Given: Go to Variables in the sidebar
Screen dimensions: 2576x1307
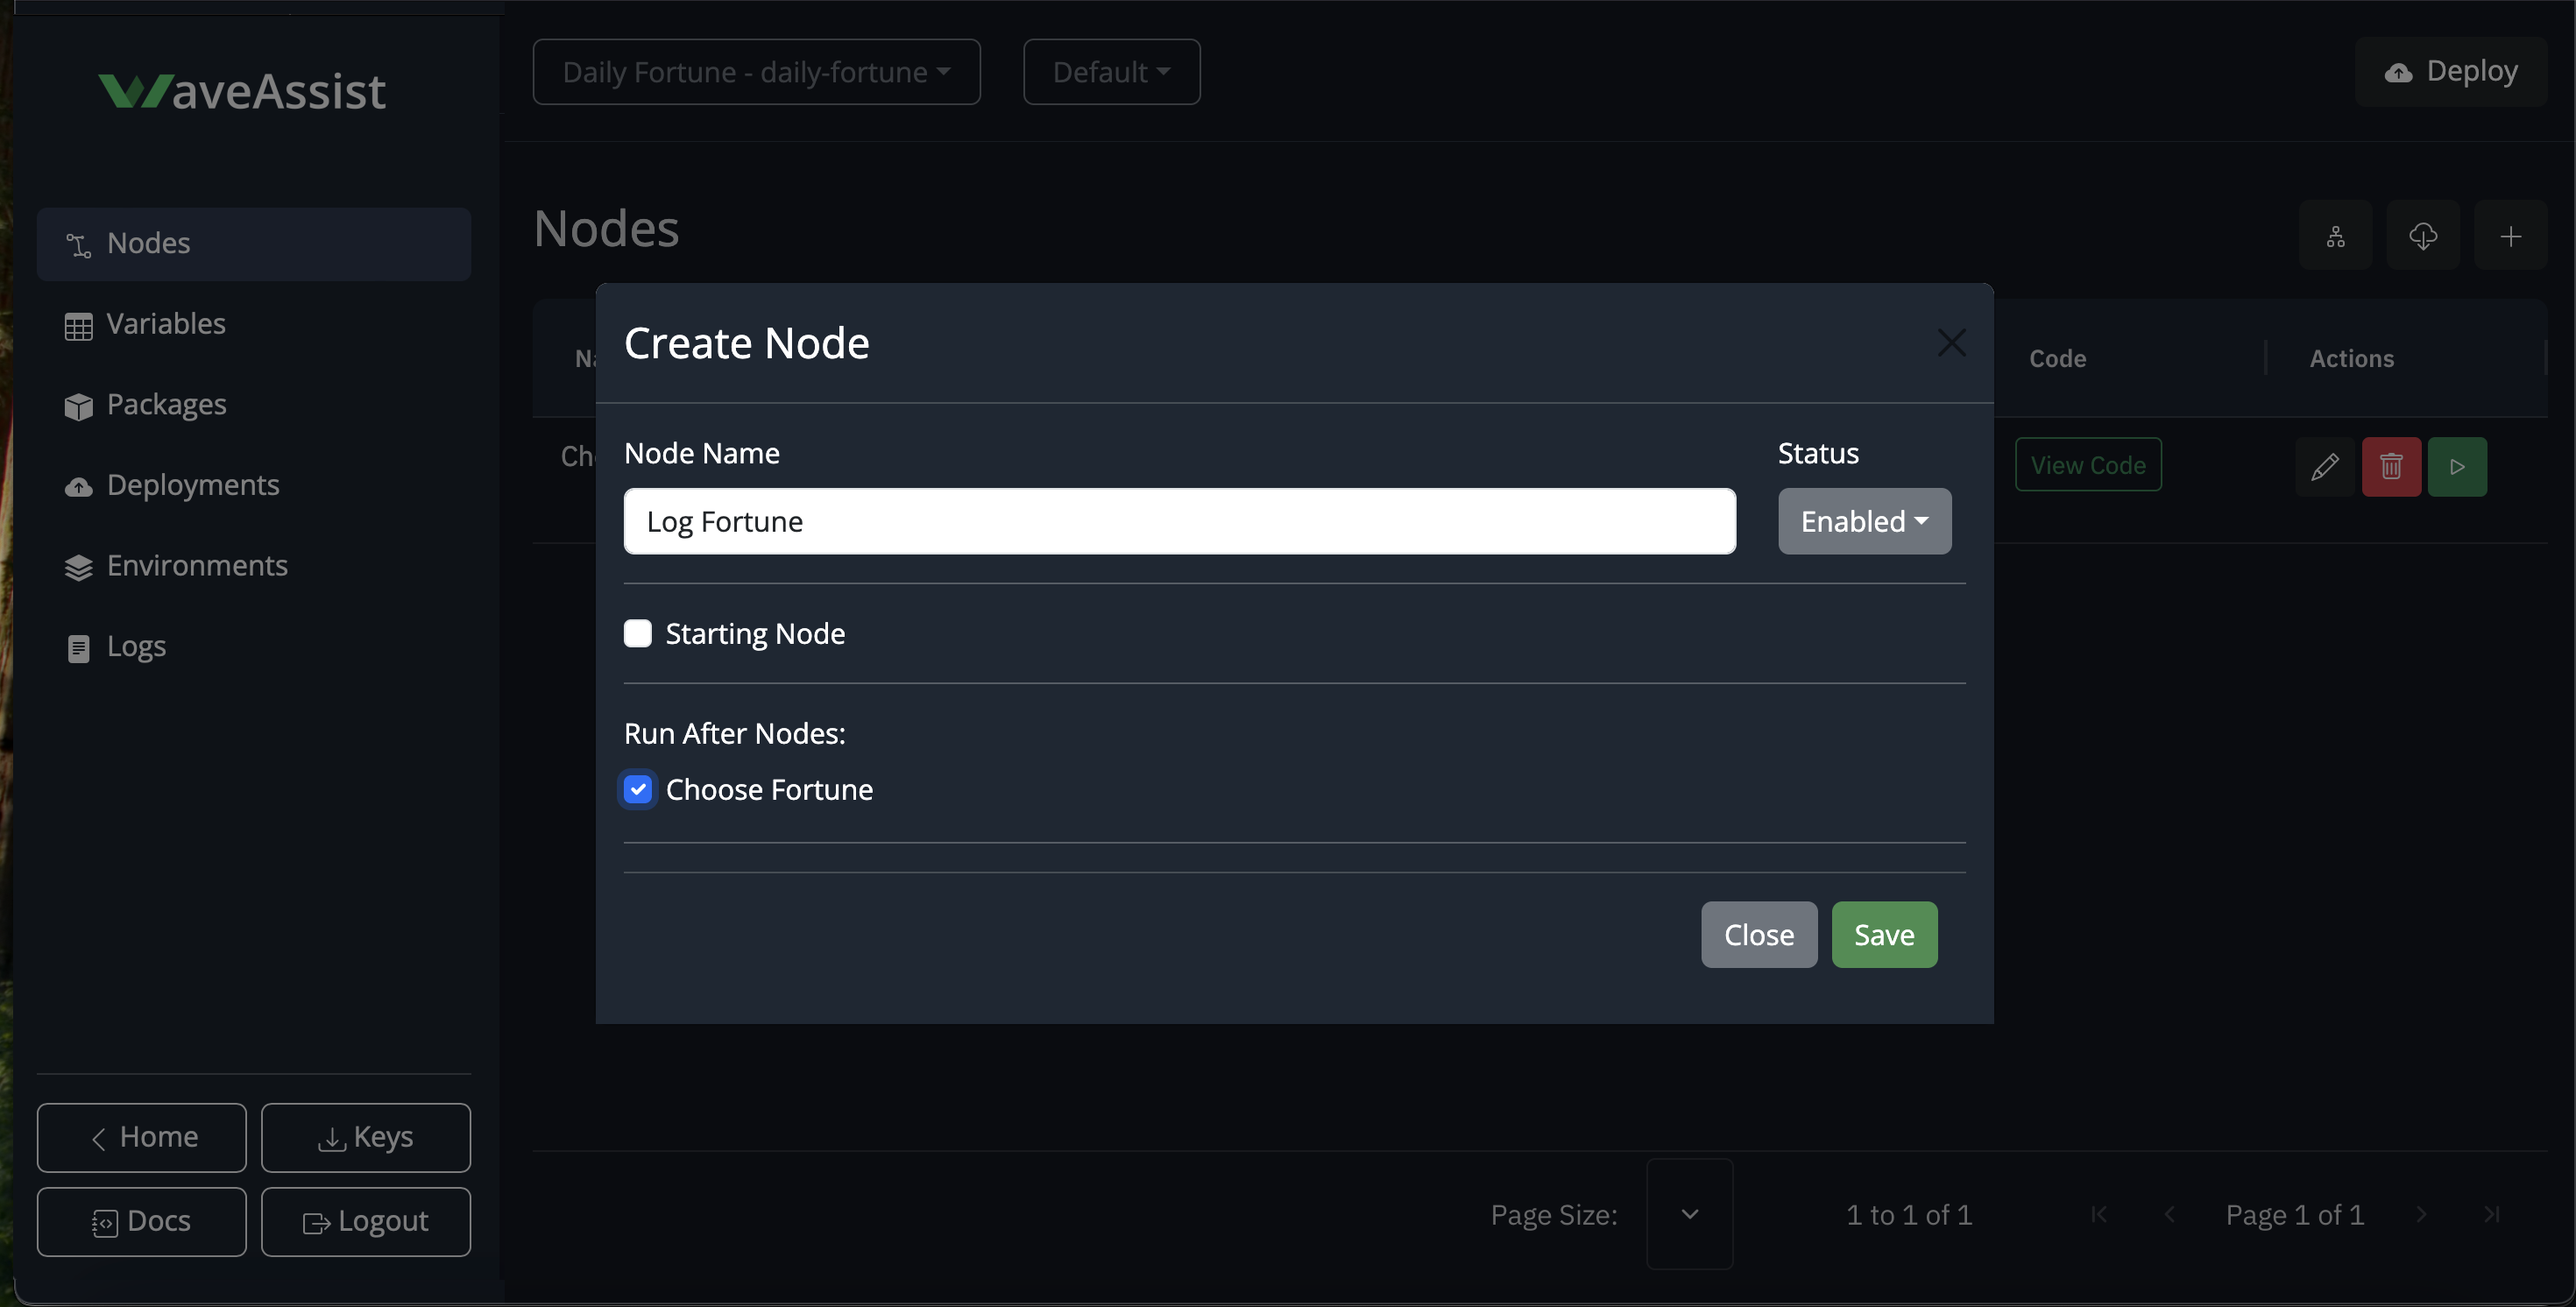Looking at the screenshot, I should (166, 324).
